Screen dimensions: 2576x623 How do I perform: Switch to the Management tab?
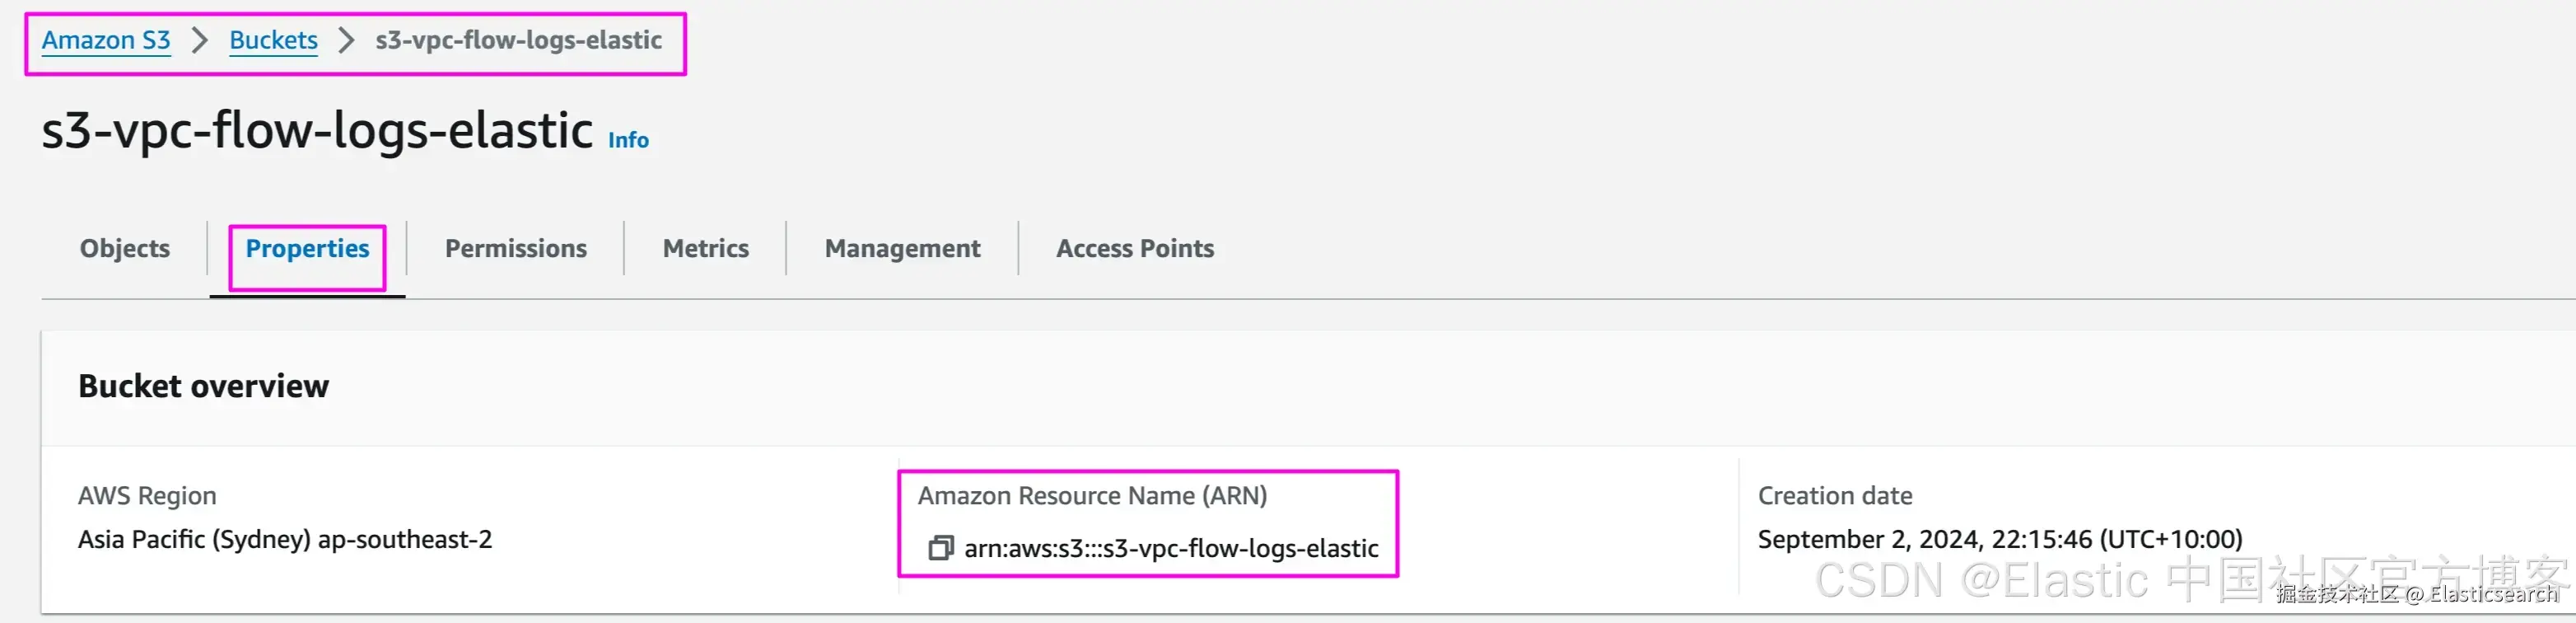click(902, 248)
